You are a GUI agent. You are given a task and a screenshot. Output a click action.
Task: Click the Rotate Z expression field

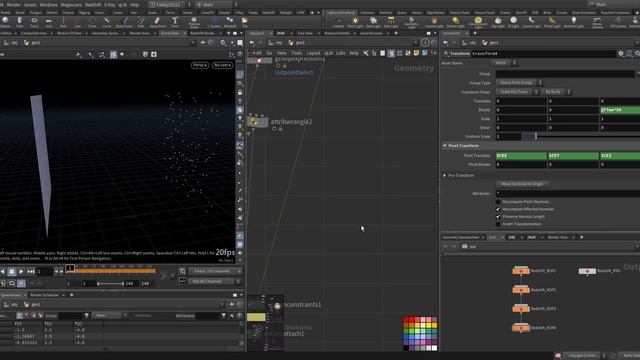620,110
